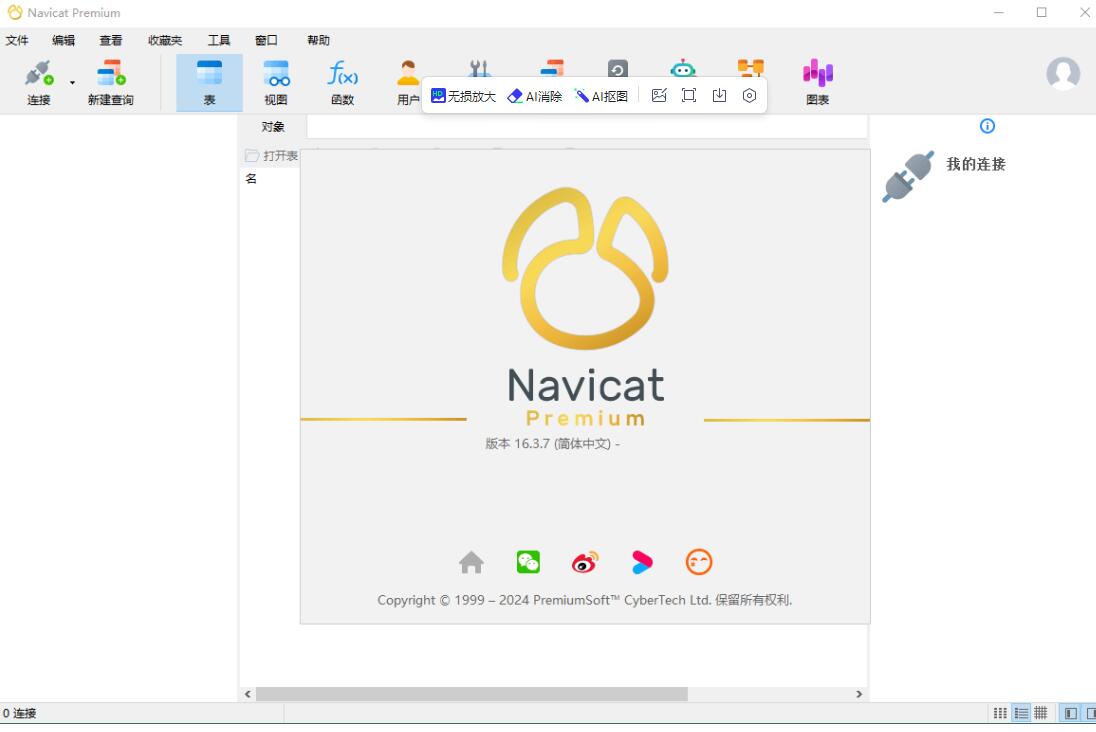Expand the dropdown arrow next to 连接
Screen dimensions: 1096x732
point(71,80)
